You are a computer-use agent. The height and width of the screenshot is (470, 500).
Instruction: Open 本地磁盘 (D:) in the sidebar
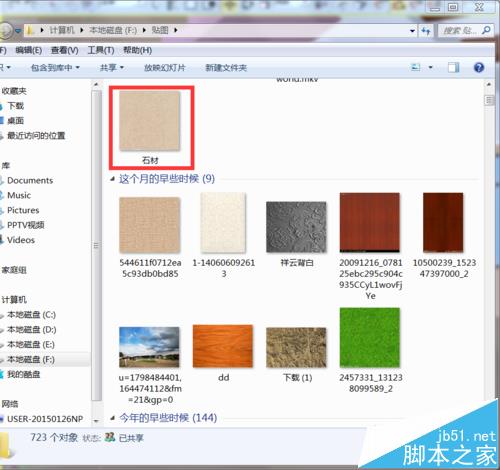pos(32,329)
